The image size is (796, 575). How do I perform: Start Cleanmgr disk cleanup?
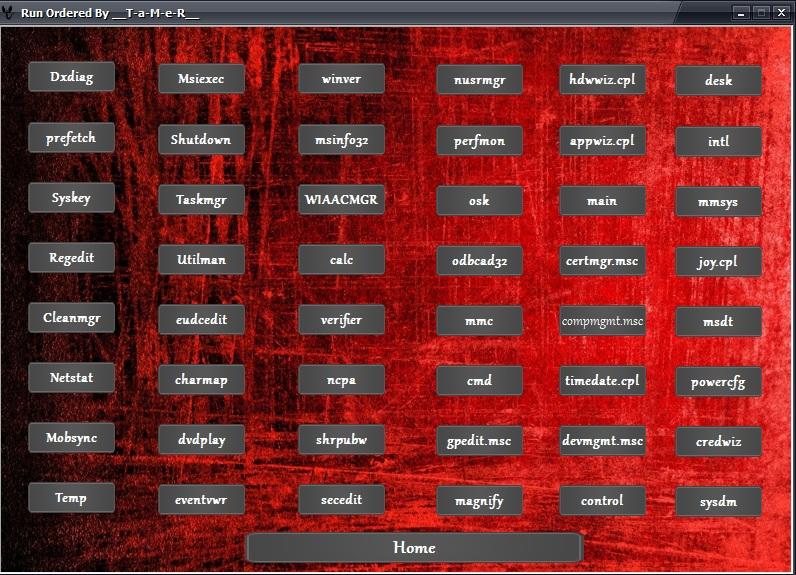click(x=72, y=318)
